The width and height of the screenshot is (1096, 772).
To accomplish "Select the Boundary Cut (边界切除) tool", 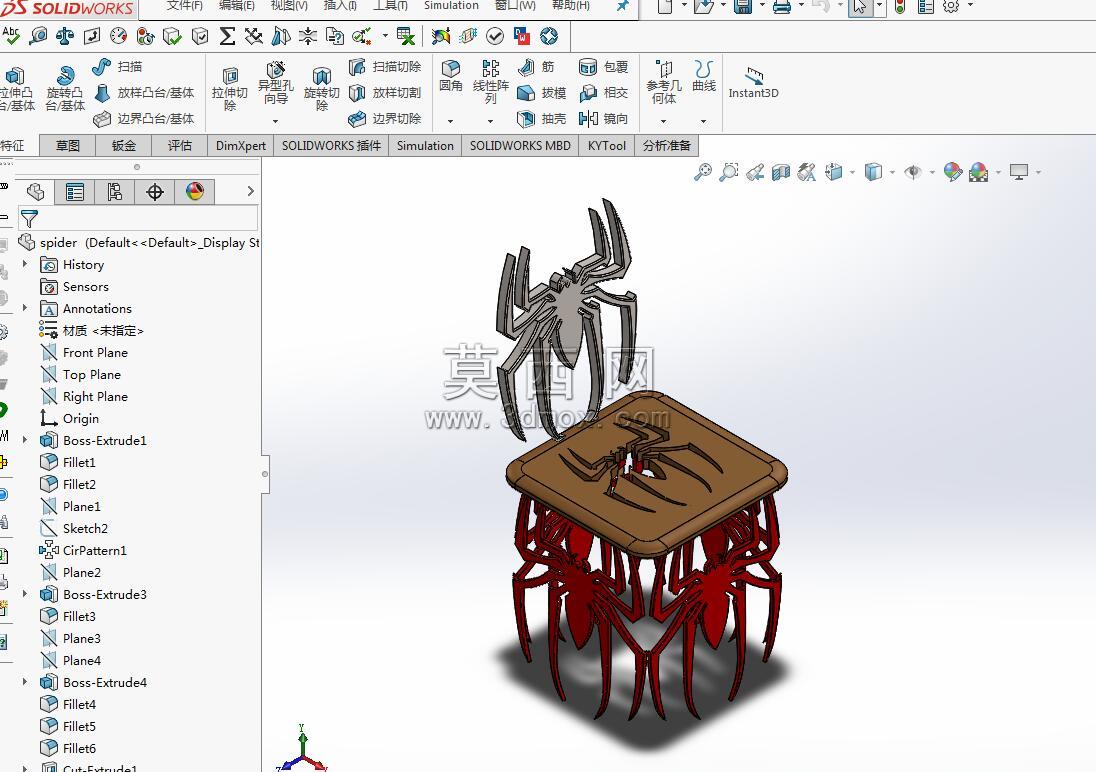I will click(x=385, y=118).
